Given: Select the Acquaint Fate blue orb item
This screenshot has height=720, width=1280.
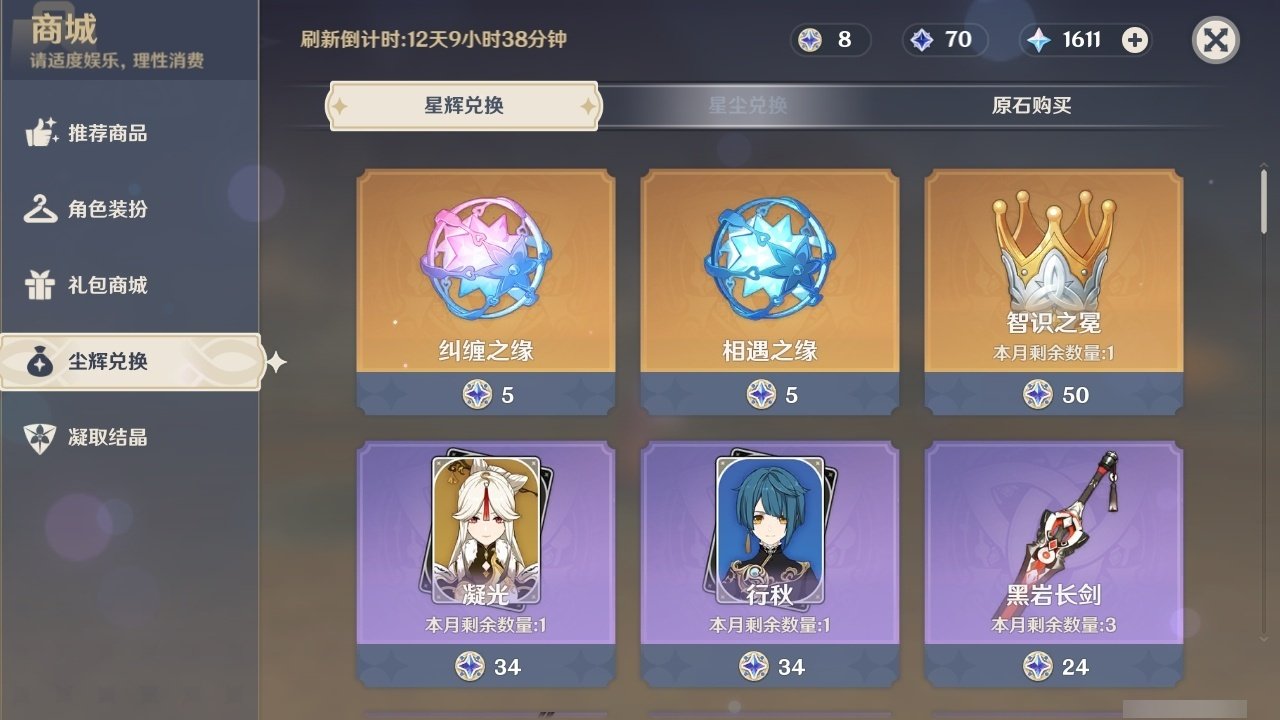Looking at the screenshot, I should click(770, 292).
